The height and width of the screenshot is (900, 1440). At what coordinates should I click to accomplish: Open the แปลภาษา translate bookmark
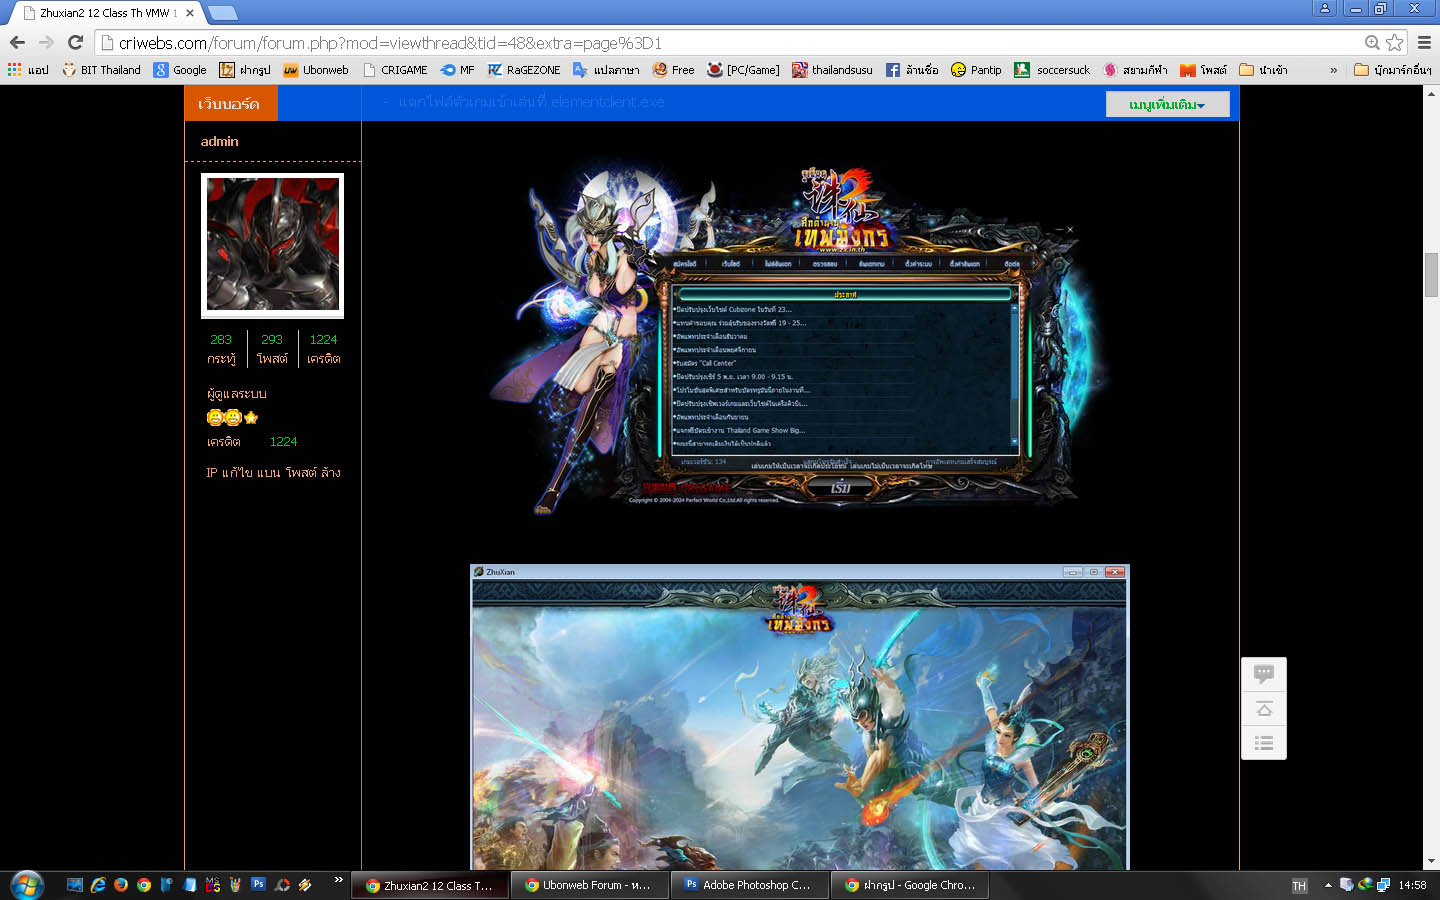click(x=606, y=70)
